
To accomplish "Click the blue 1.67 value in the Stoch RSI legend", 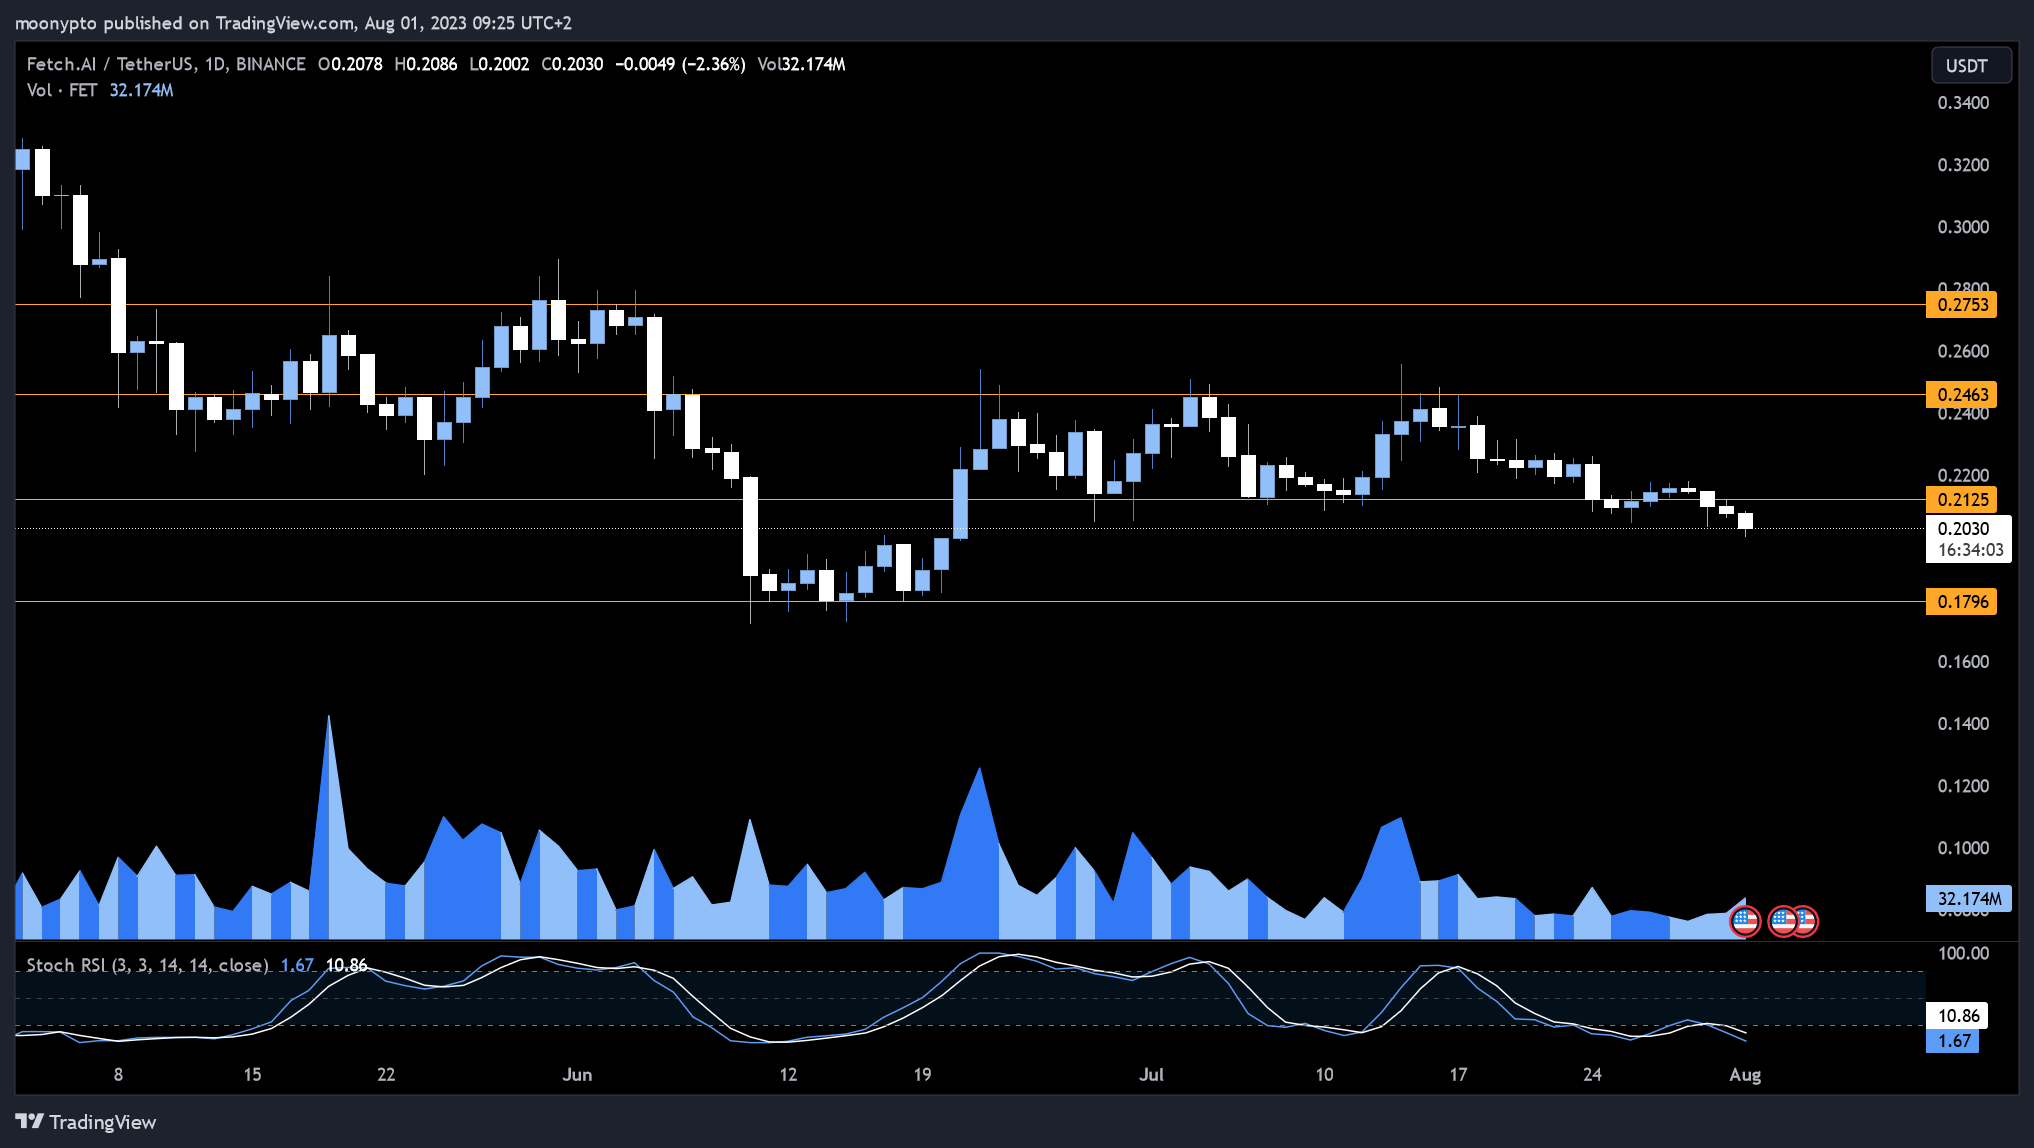I will 297,965.
